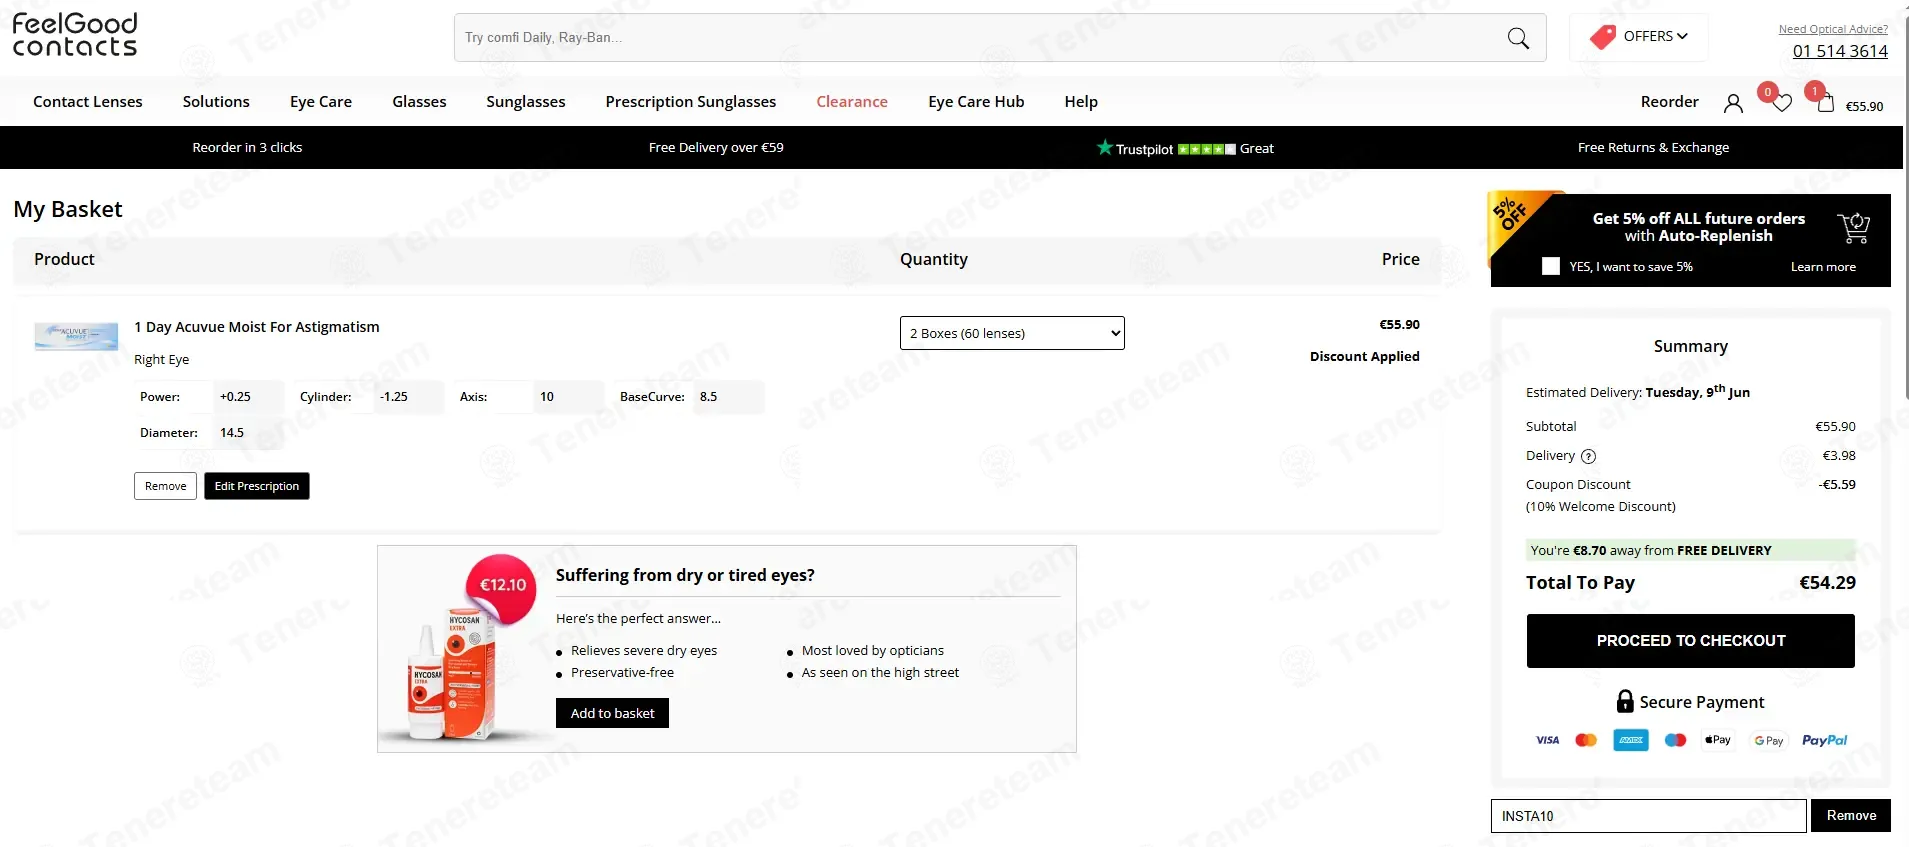This screenshot has width=1909, height=847.
Task: Open the account profile icon
Action: (1733, 103)
